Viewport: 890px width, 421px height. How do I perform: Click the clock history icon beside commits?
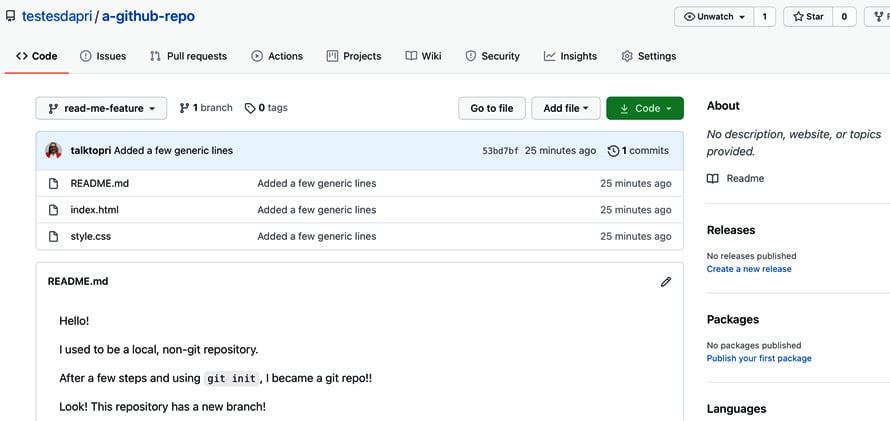[x=613, y=151]
